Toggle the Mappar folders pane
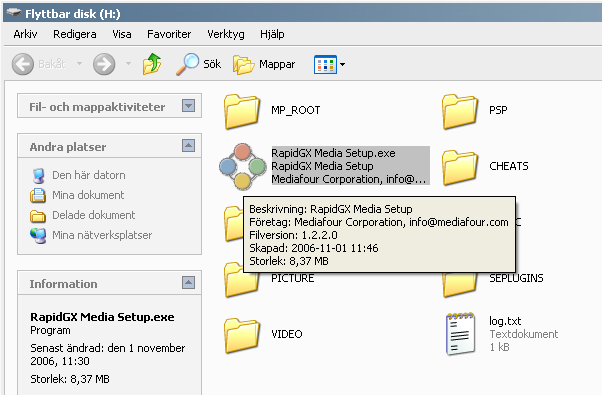The image size is (602, 395). (264, 64)
